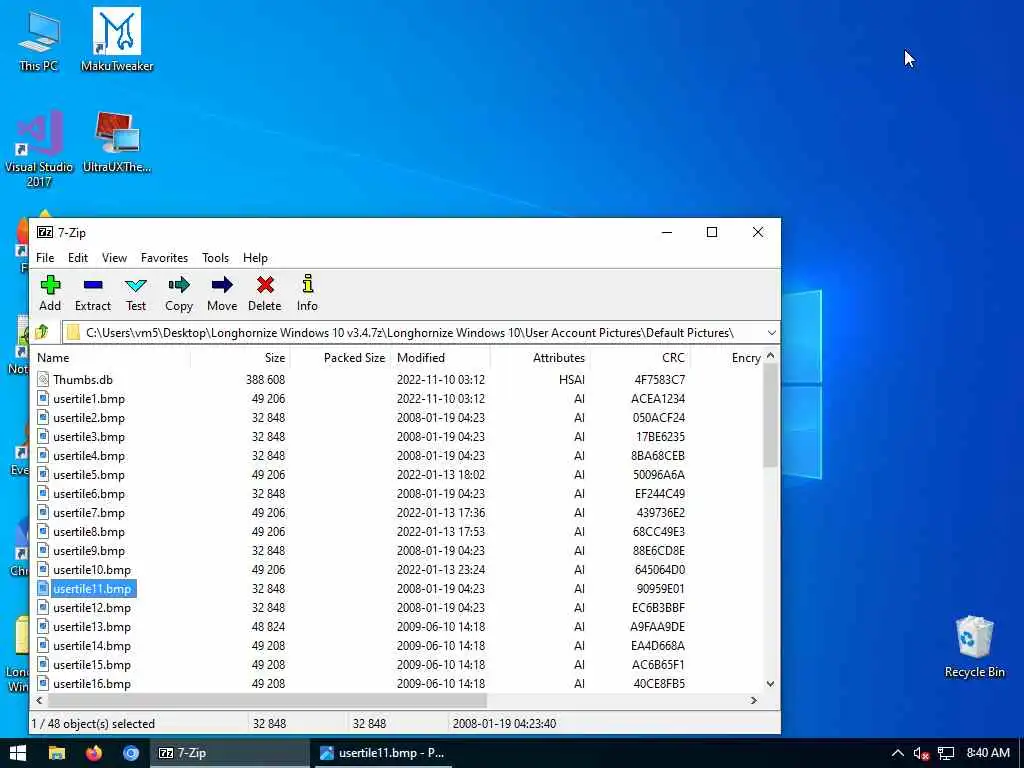
Task: Click the red Delete icon
Action: [x=264, y=285]
